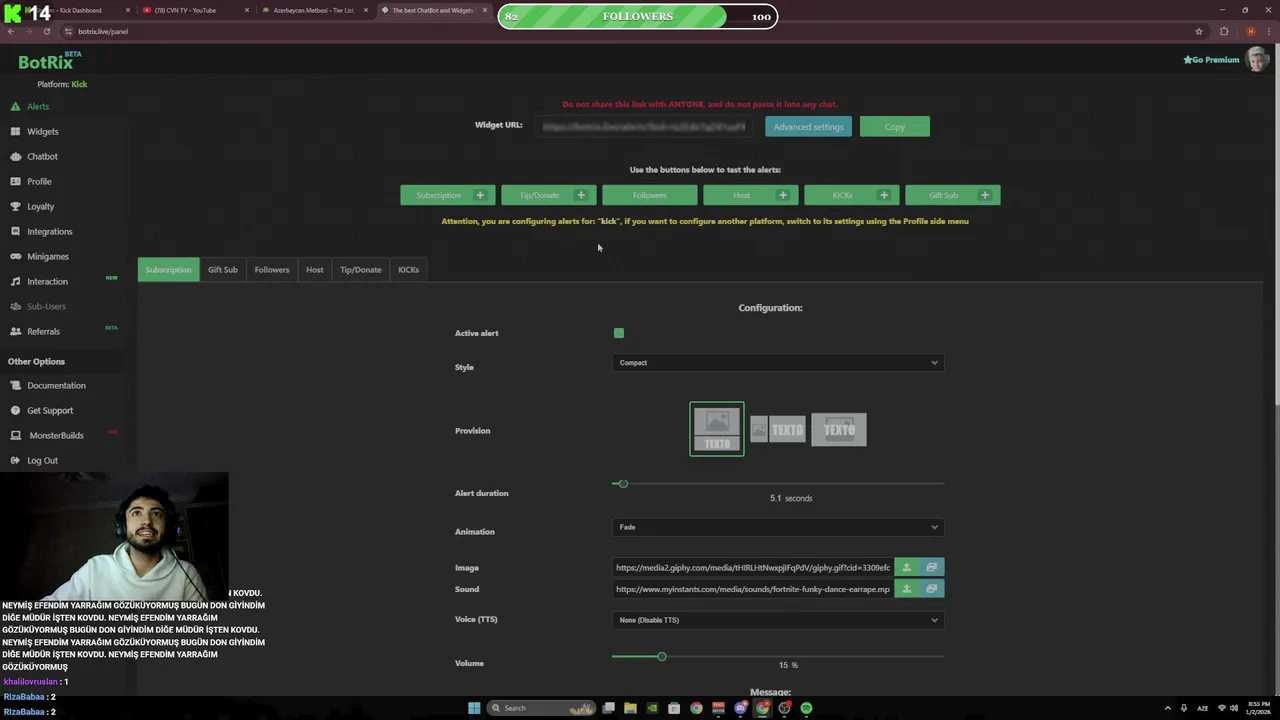Reload the page in browser
Image resolution: width=1280 pixels, height=720 pixels.
tap(46, 31)
